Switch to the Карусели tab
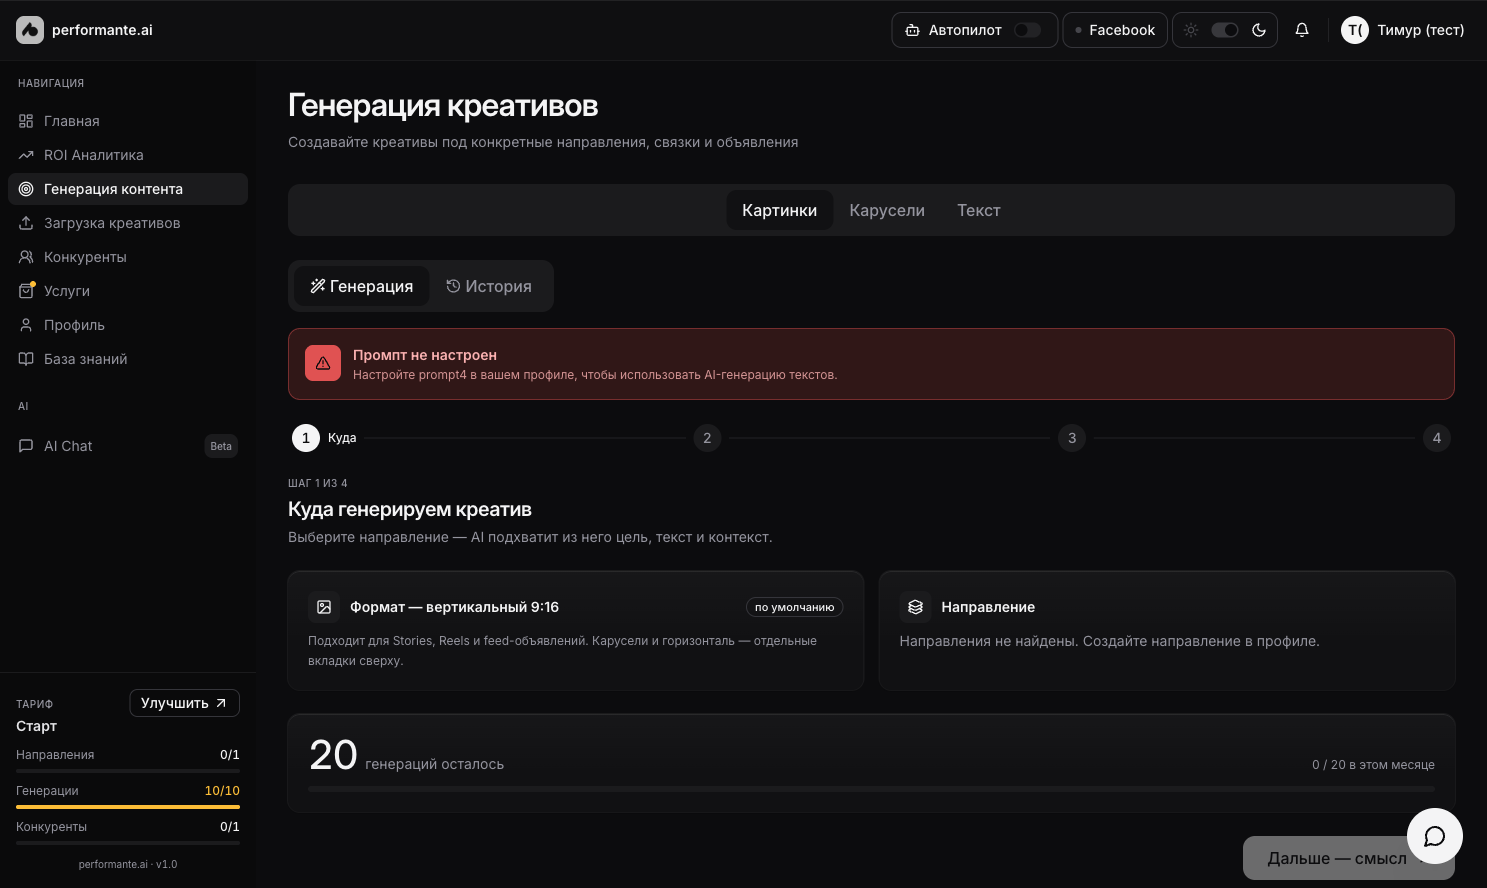1487x888 pixels. (x=887, y=210)
